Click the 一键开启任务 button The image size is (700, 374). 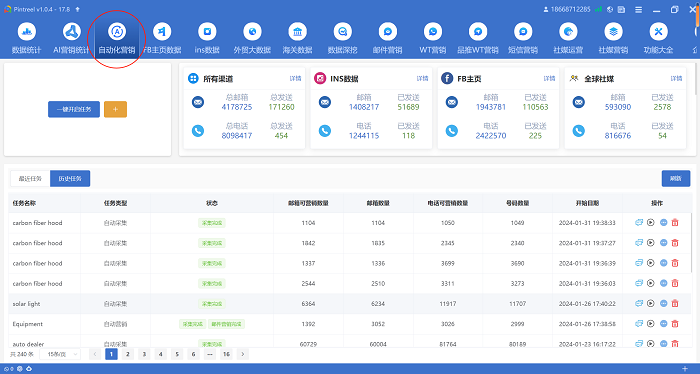[74, 109]
